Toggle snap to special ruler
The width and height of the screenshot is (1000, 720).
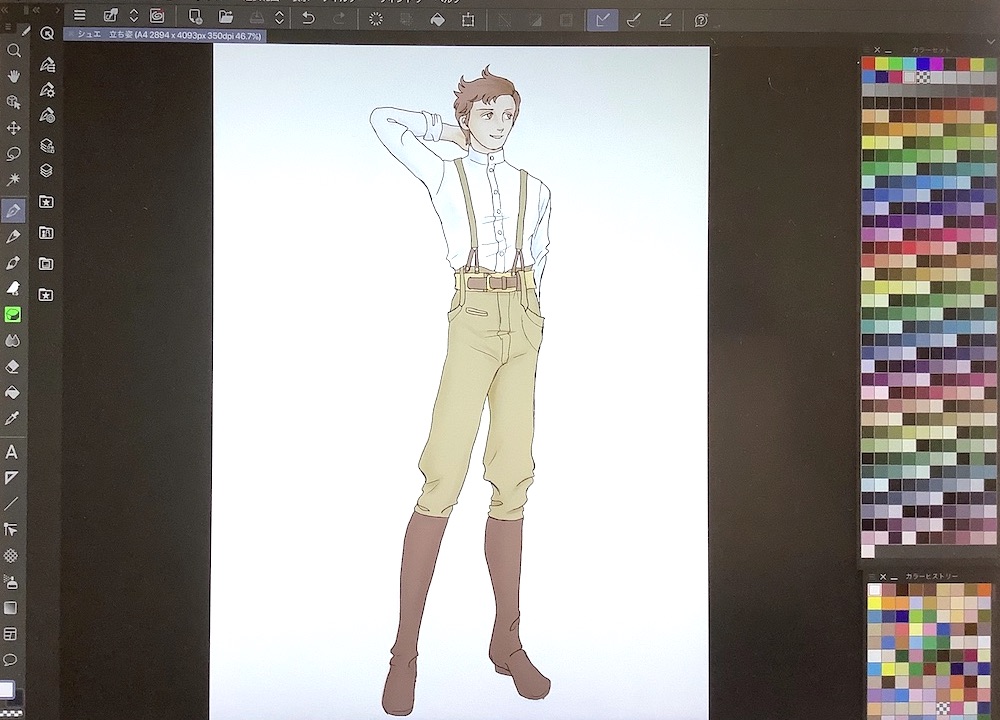pyautogui.click(x=634, y=19)
